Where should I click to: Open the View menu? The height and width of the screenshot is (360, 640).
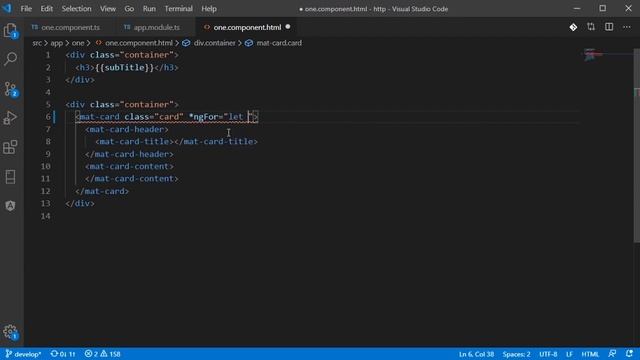108,9
